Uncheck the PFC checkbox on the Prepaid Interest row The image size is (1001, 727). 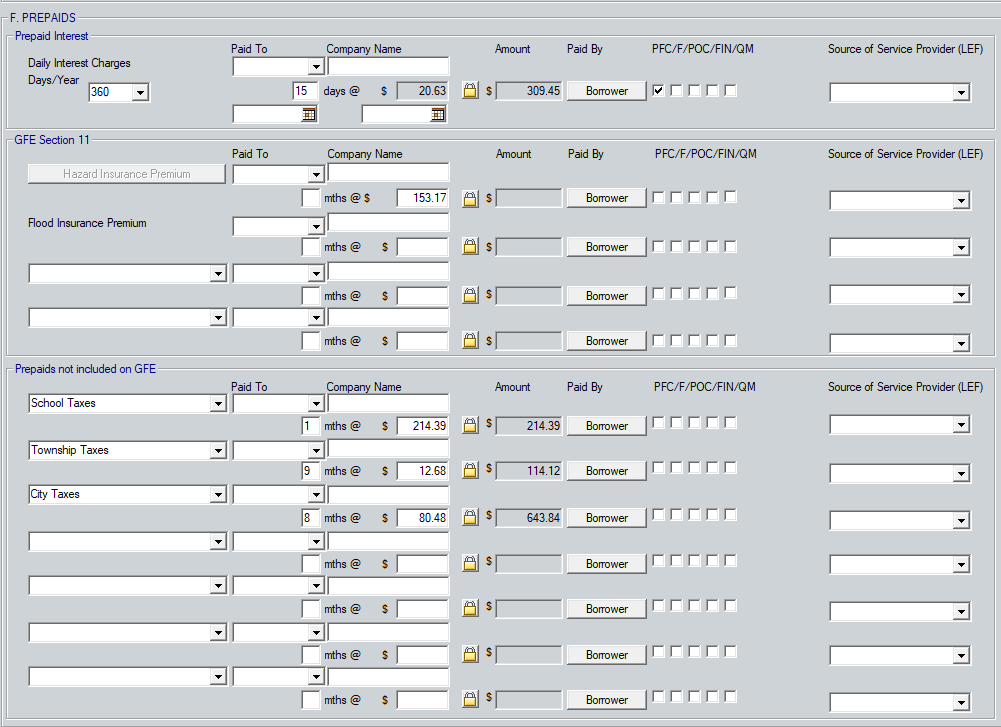point(658,90)
